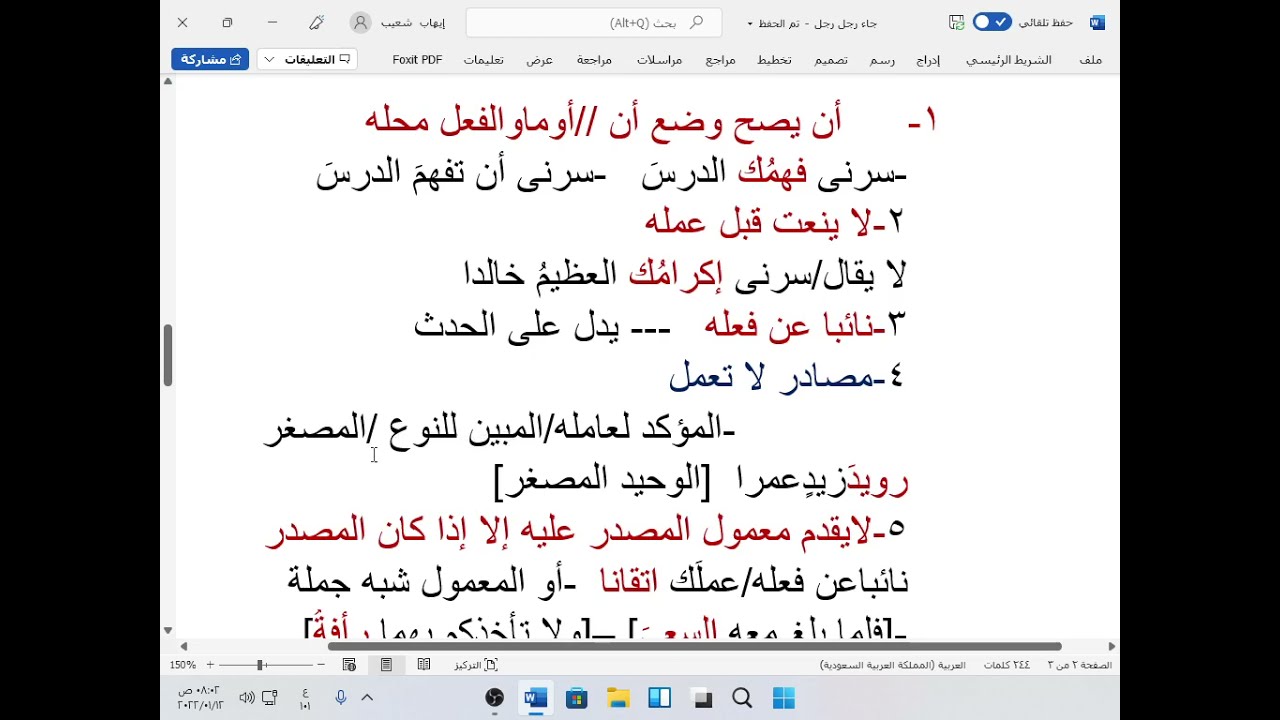Click the horizontal scrollbar thumb
Screen dimensions: 1280x720
coord(695,646)
